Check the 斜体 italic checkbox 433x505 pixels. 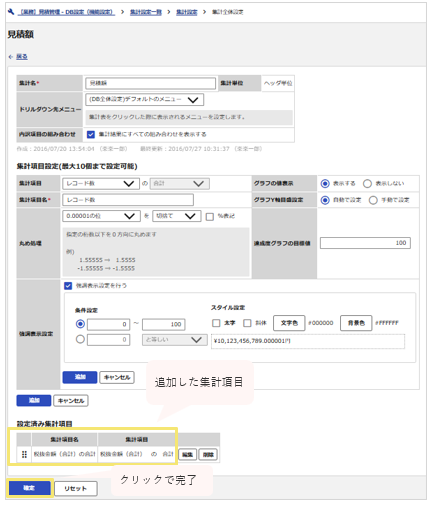click(x=247, y=323)
